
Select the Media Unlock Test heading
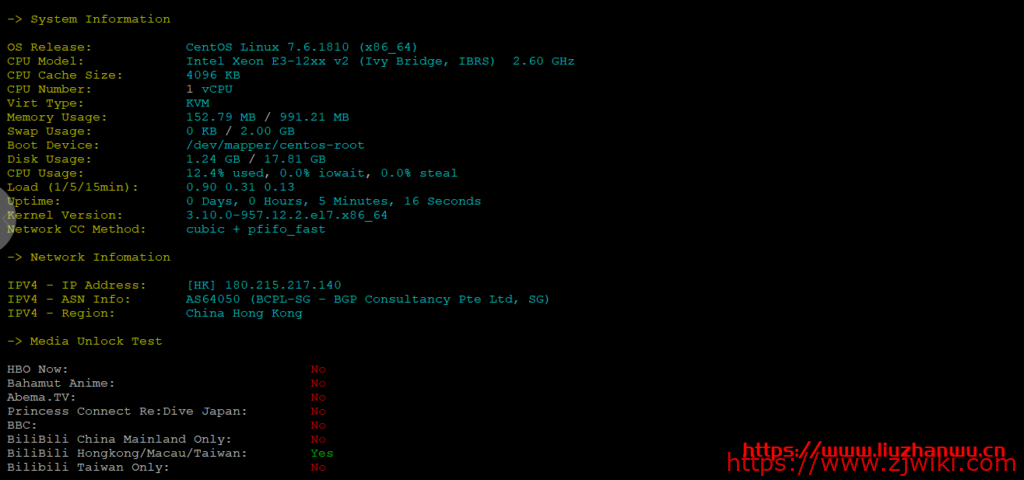coord(85,342)
